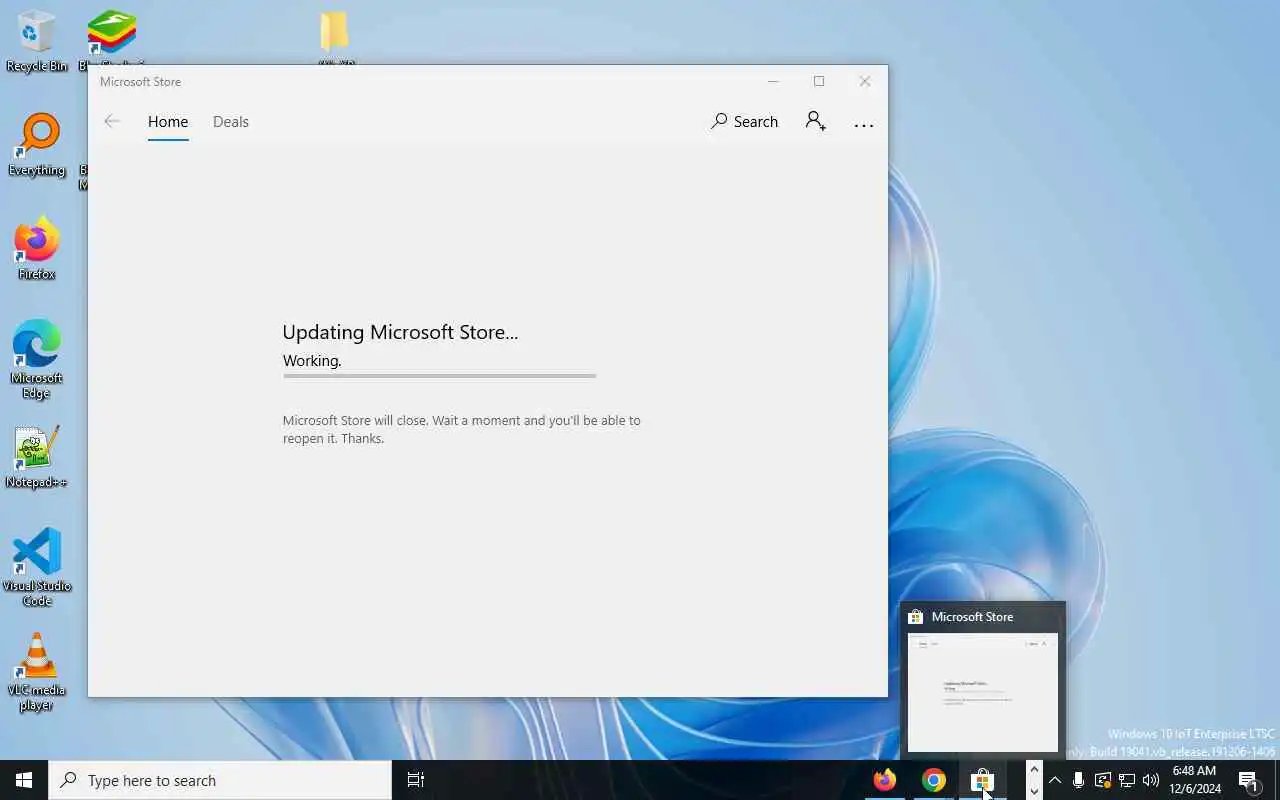The image size is (1280, 800).
Task: Click the network tray icon
Action: coord(1127,780)
